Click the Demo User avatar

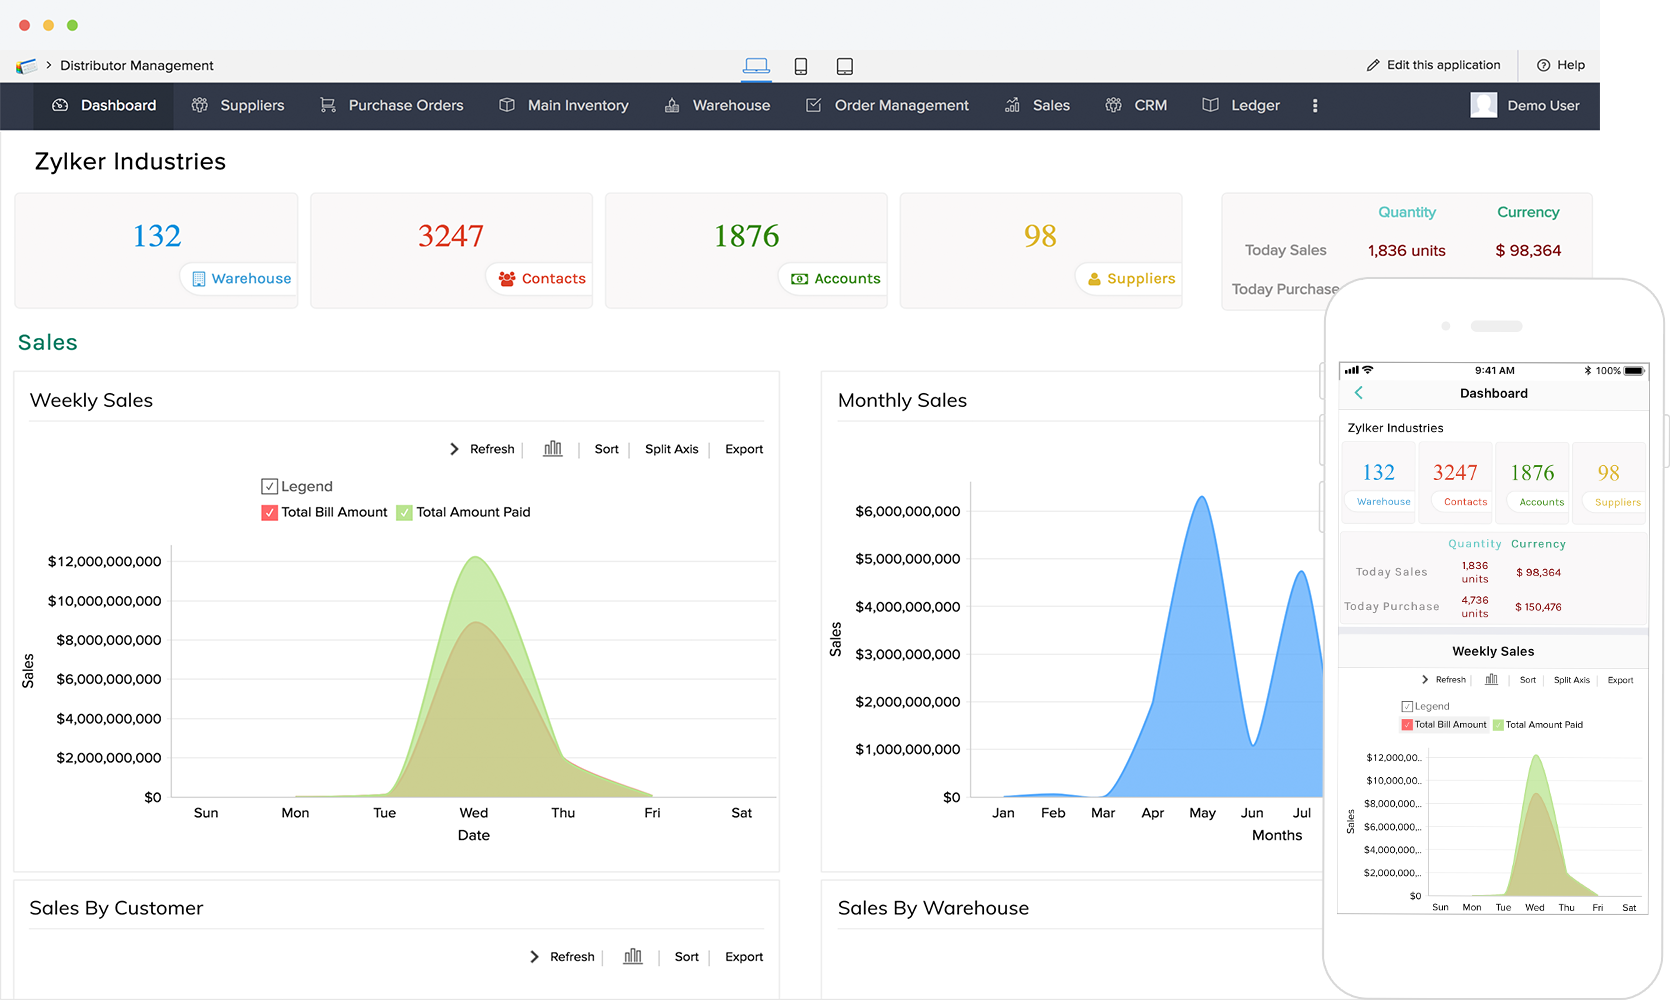pyautogui.click(x=1484, y=105)
